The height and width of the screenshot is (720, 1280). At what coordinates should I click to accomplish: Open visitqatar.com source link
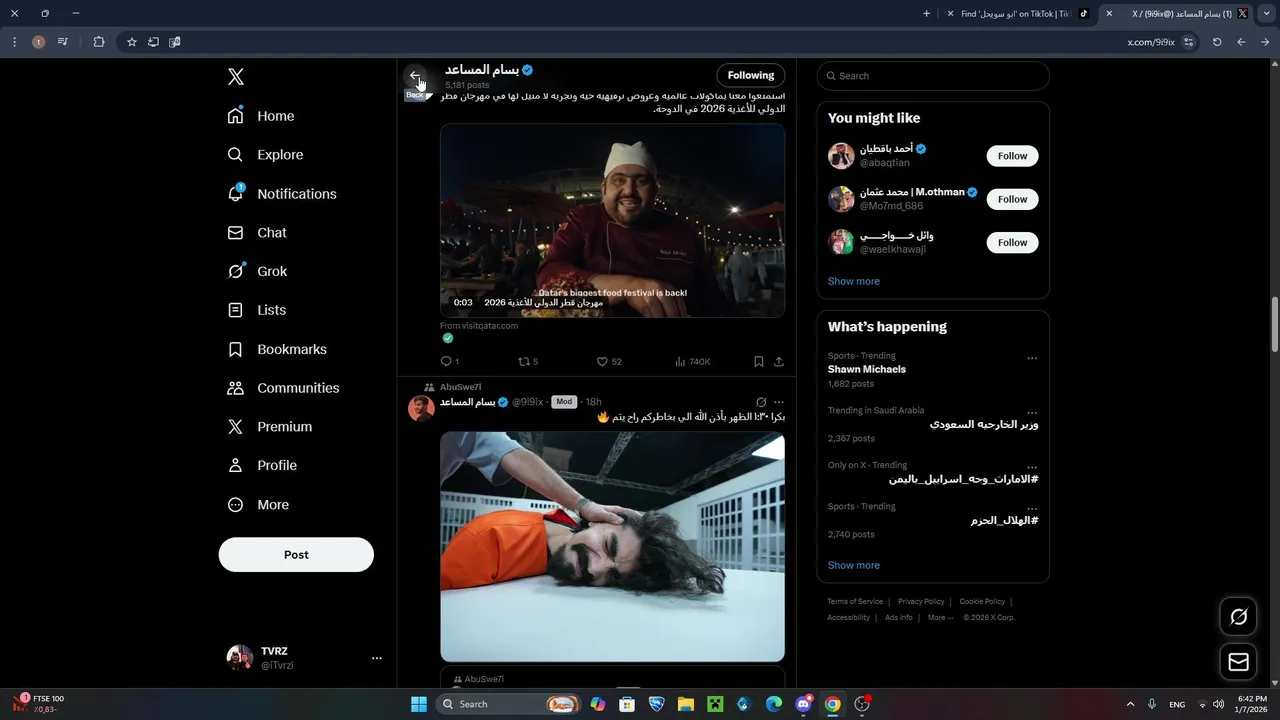click(x=479, y=326)
